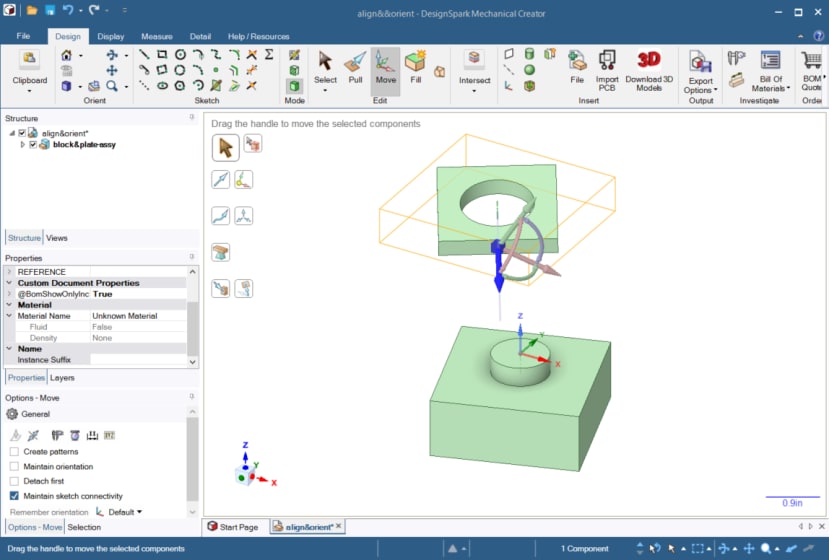The width and height of the screenshot is (829, 560).
Task: Click the Unknown Material value
Action: [125, 316]
